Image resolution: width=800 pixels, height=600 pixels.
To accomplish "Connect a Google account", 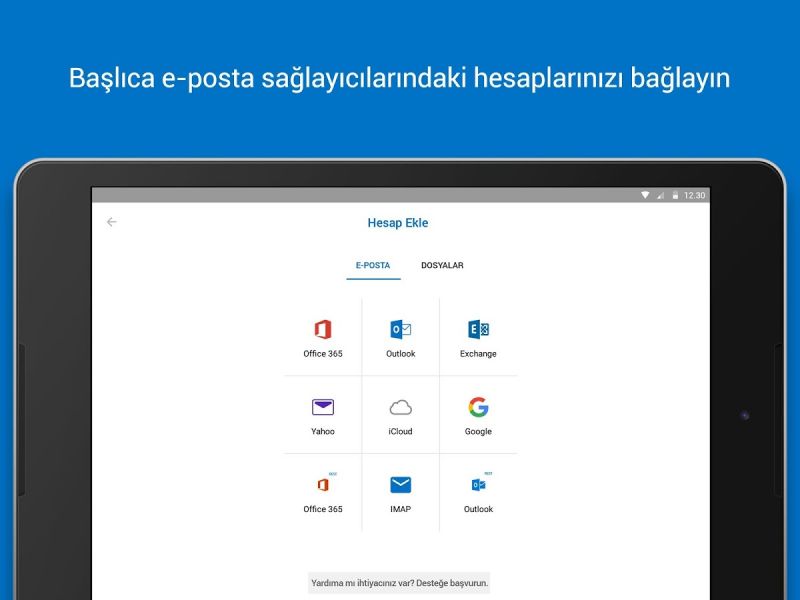I will click(x=478, y=407).
